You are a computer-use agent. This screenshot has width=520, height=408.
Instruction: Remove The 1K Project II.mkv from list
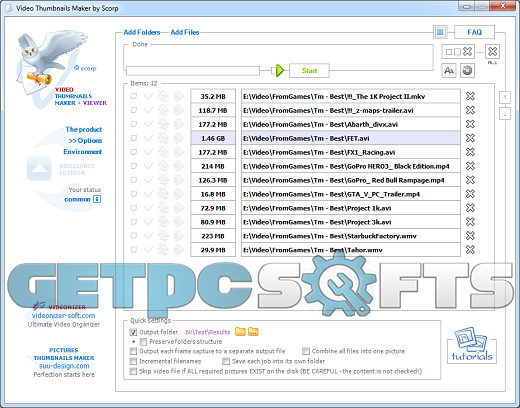(470, 96)
